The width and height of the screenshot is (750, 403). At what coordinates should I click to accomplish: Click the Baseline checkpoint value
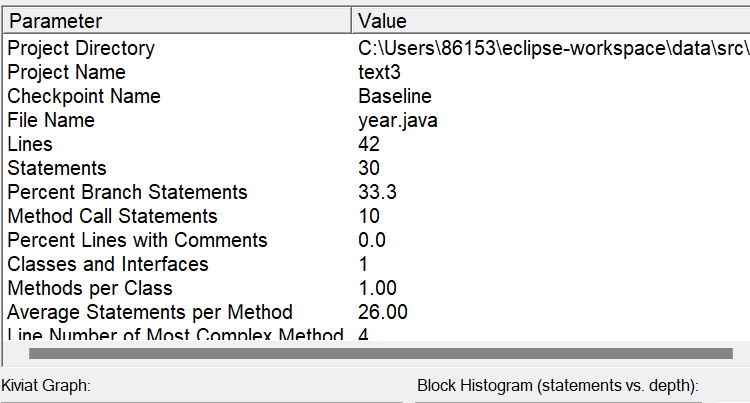pyautogui.click(x=395, y=96)
